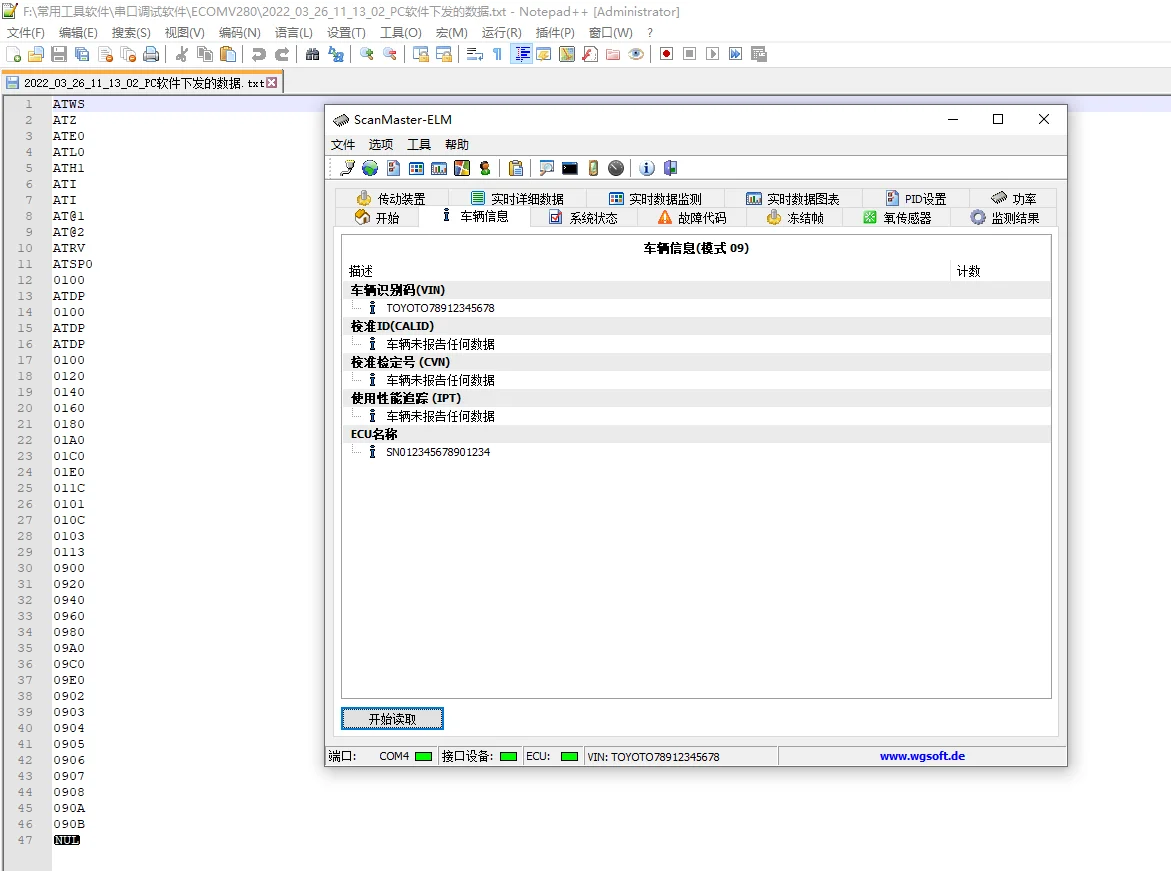Click the New file icon in Notepad++
The image size is (1171, 871).
click(x=13, y=54)
